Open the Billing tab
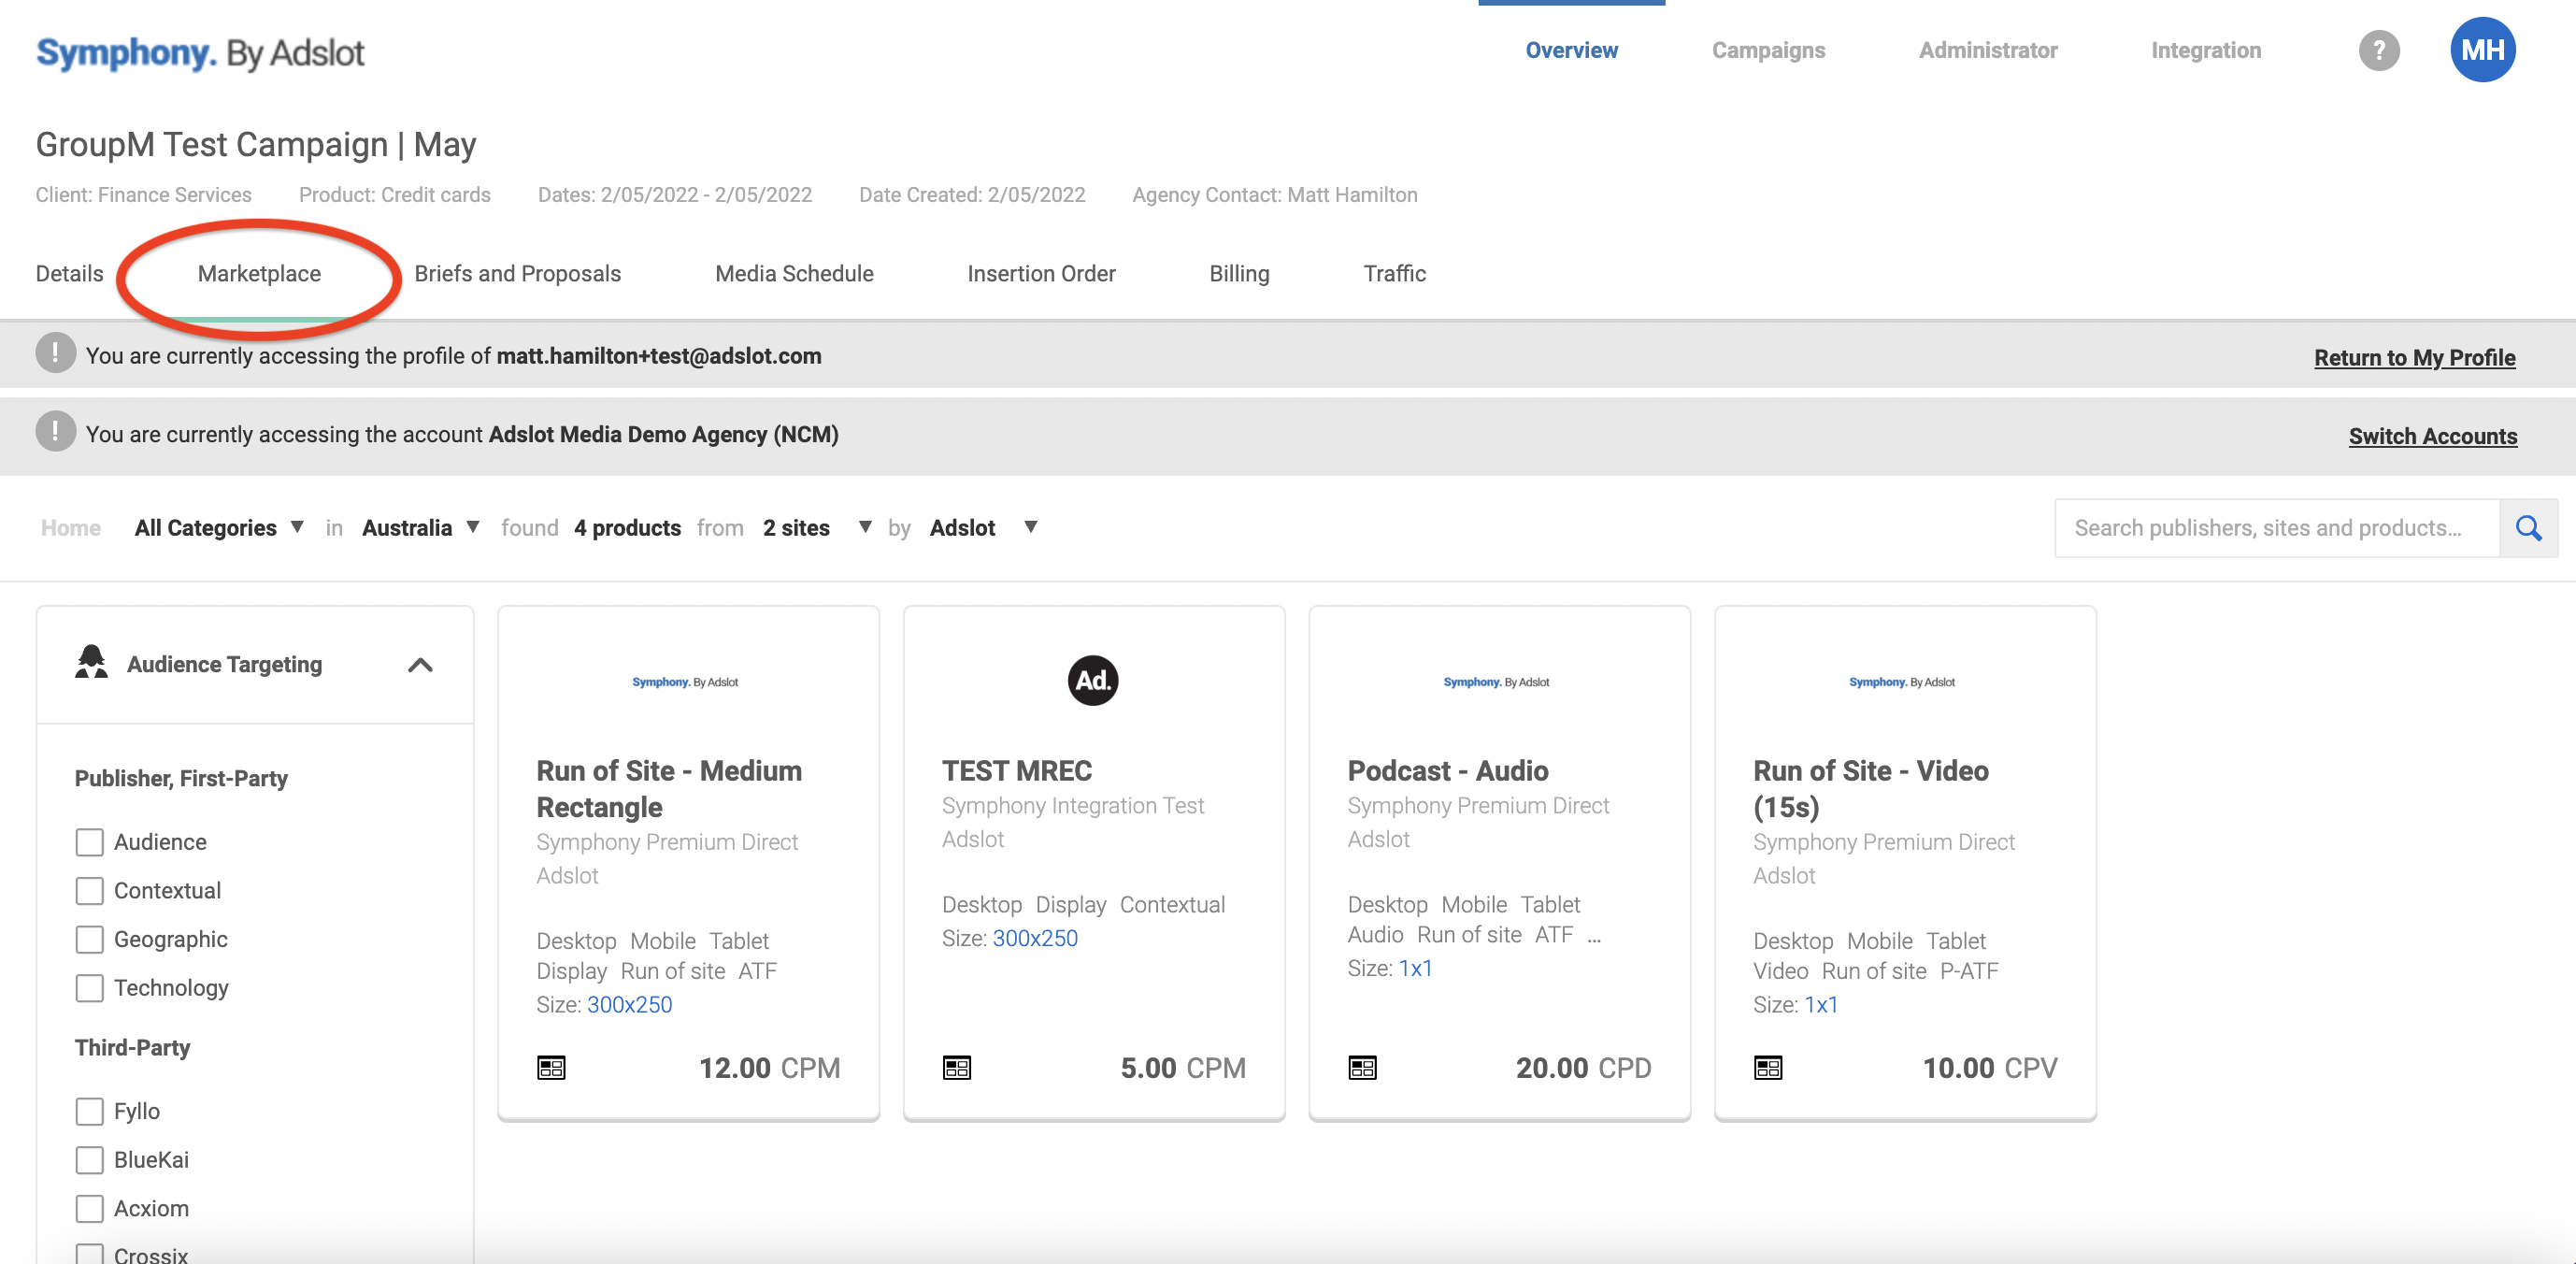This screenshot has height=1264, width=2576. point(1239,273)
